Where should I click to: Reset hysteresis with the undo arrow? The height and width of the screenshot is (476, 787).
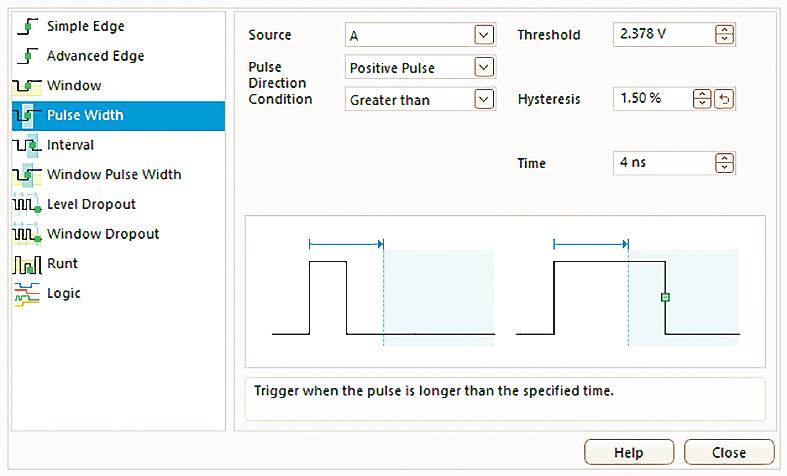coord(725,99)
